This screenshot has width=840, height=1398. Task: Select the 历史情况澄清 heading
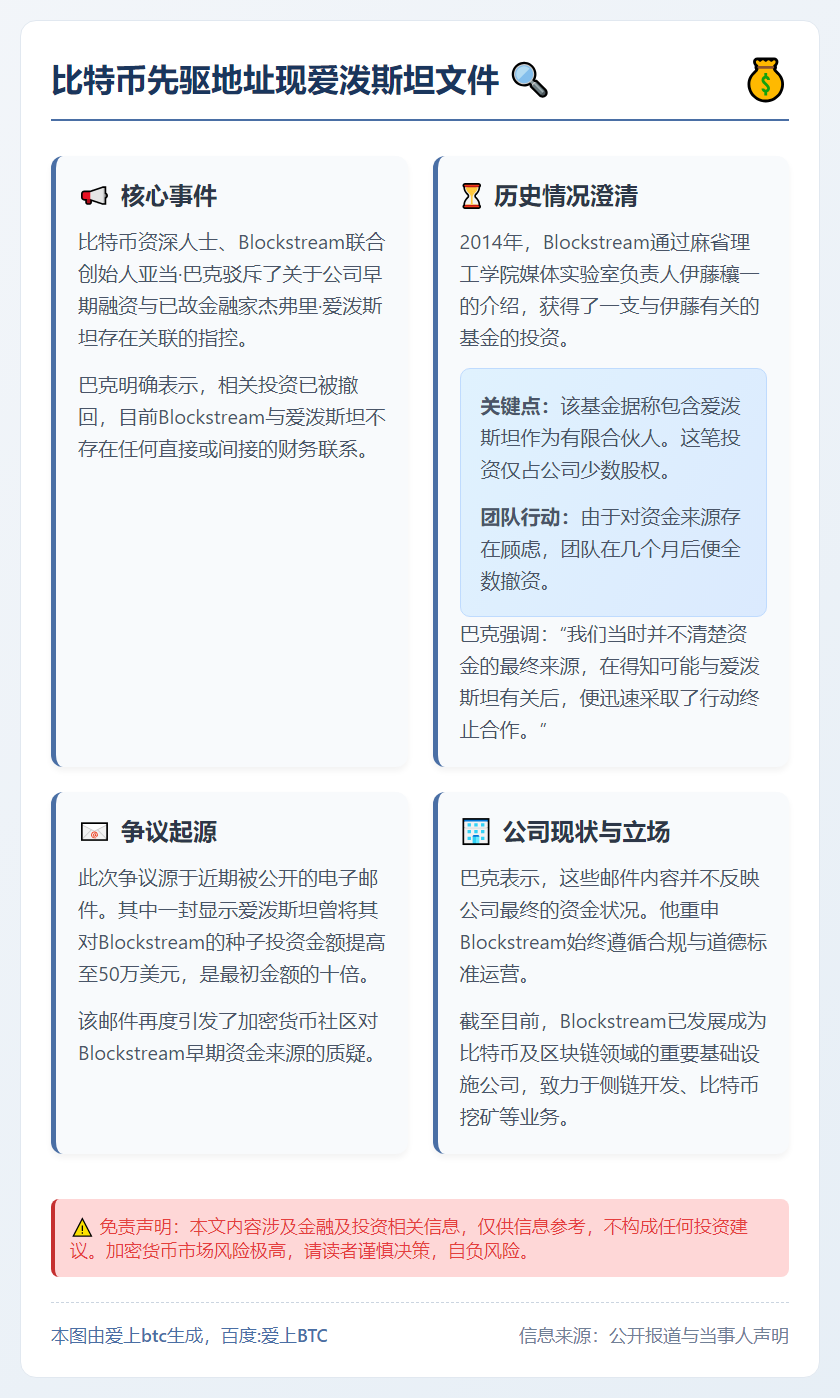click(x=566, y=196)
